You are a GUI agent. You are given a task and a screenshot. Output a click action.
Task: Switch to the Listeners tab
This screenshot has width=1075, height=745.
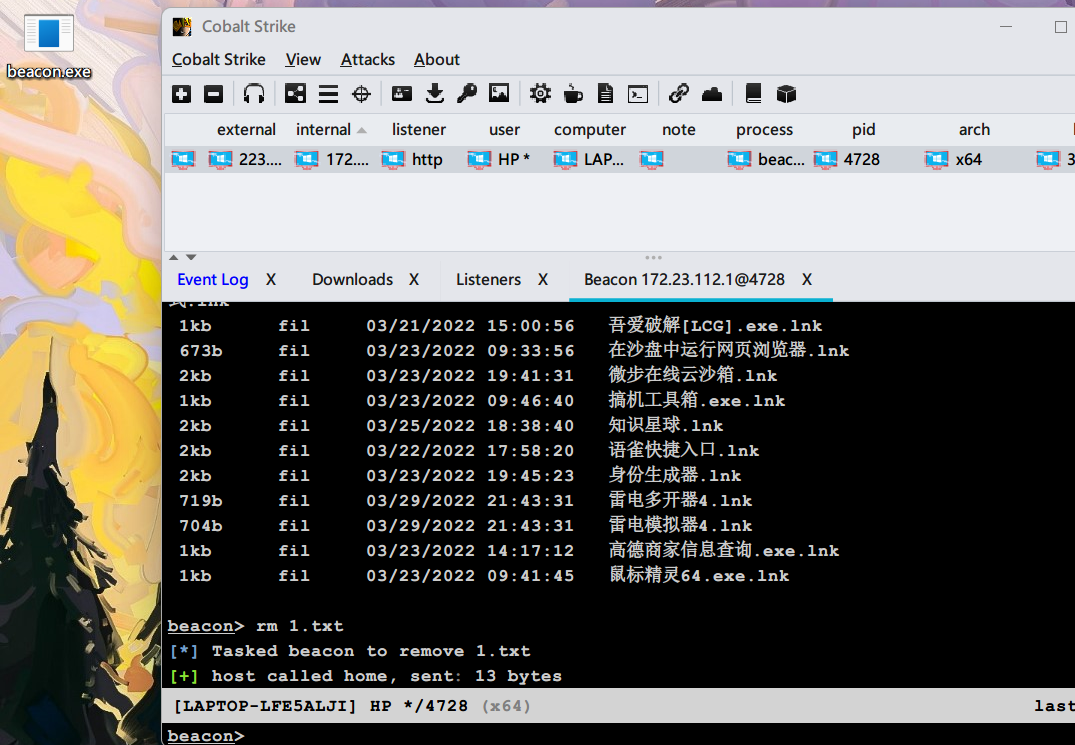(x=488, y=280)
